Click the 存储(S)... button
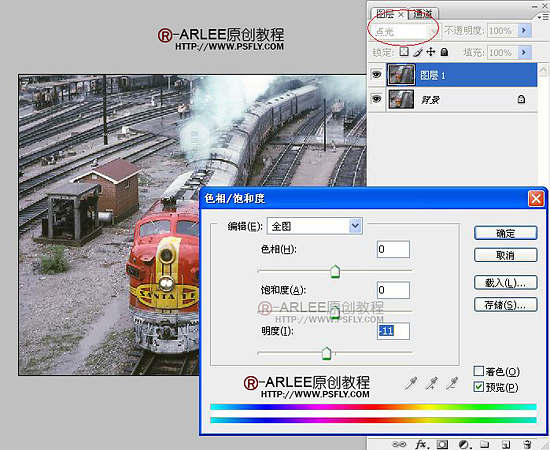550x450 pixels. [x=505, y=304]
